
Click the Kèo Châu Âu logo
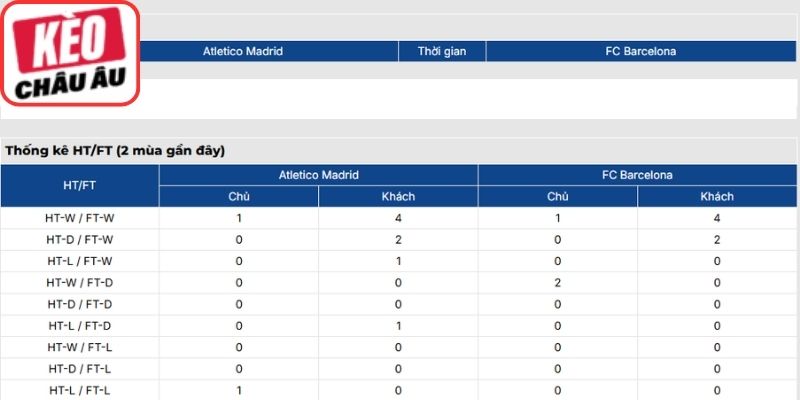pos(70,53)
